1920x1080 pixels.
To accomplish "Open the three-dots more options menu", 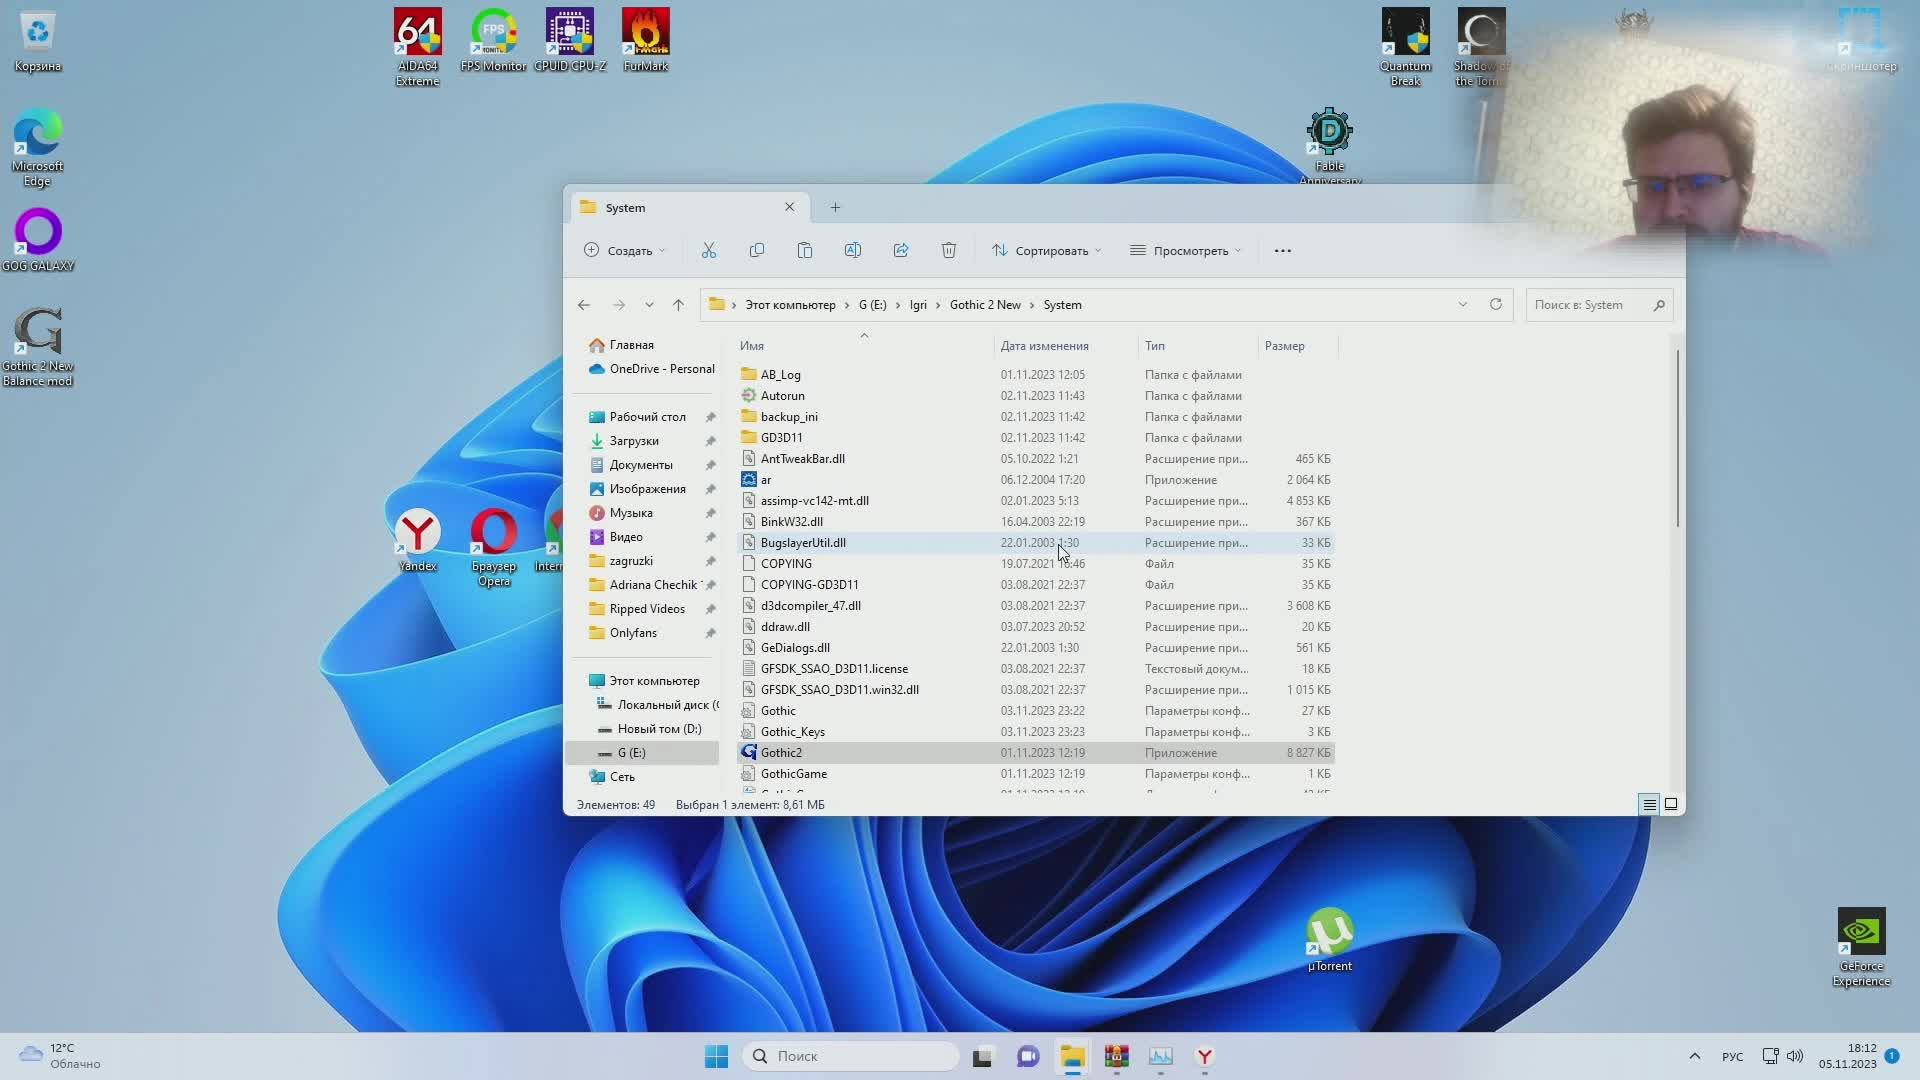I will pyautogui.click(x=1283, y=251).
